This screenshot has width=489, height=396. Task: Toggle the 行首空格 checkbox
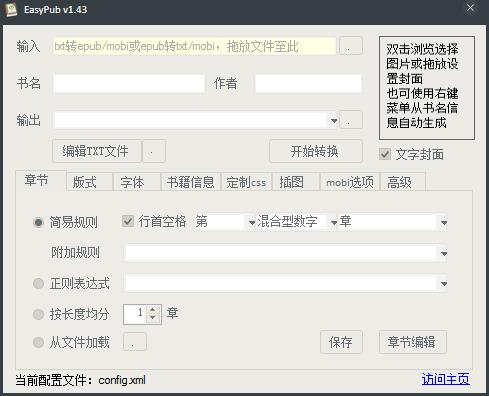[x=128, y=221]
